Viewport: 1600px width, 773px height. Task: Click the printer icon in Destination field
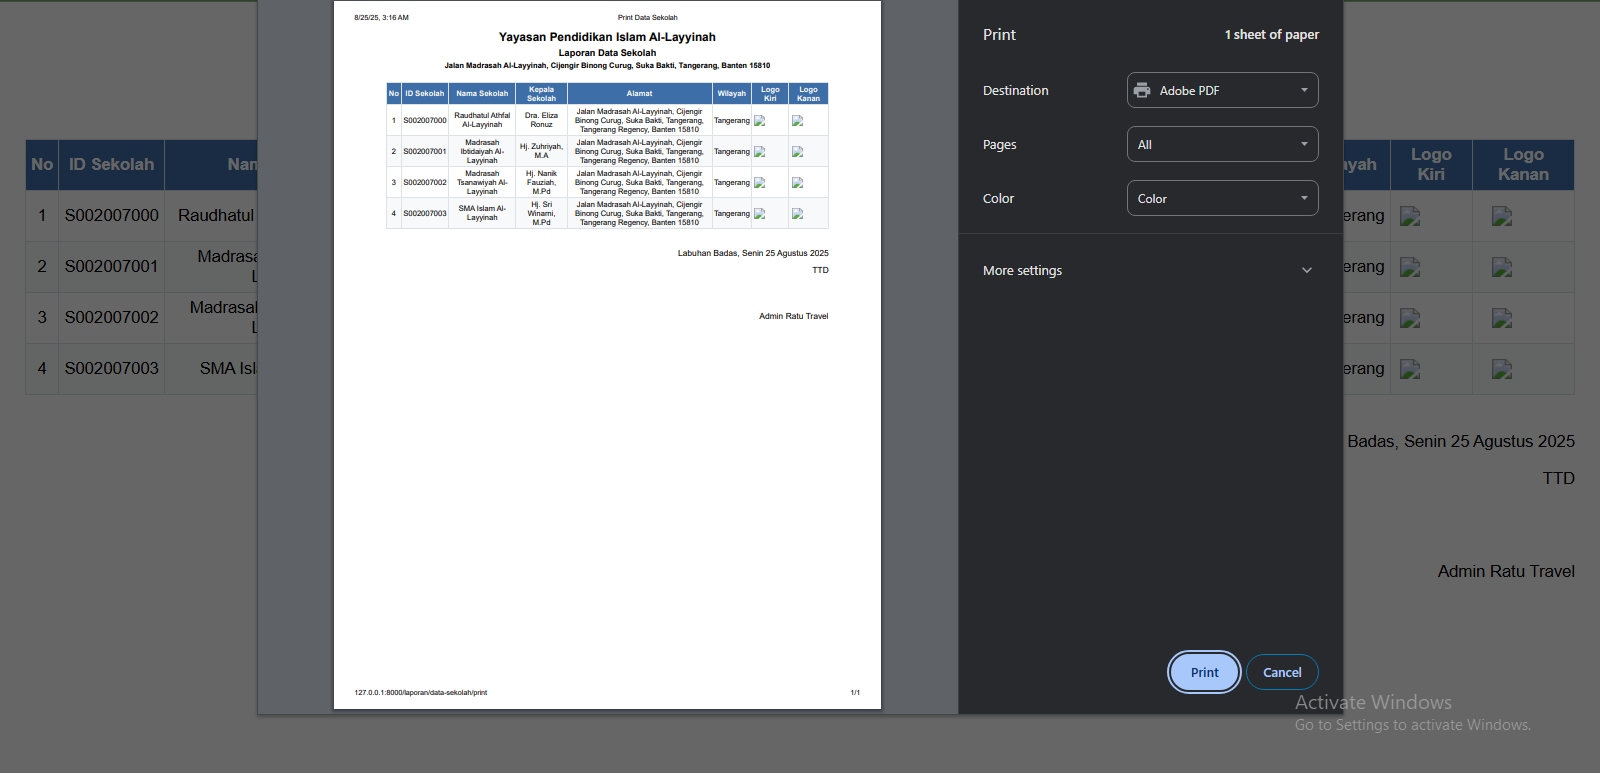pyautogui.click(x=1142, y=90)
